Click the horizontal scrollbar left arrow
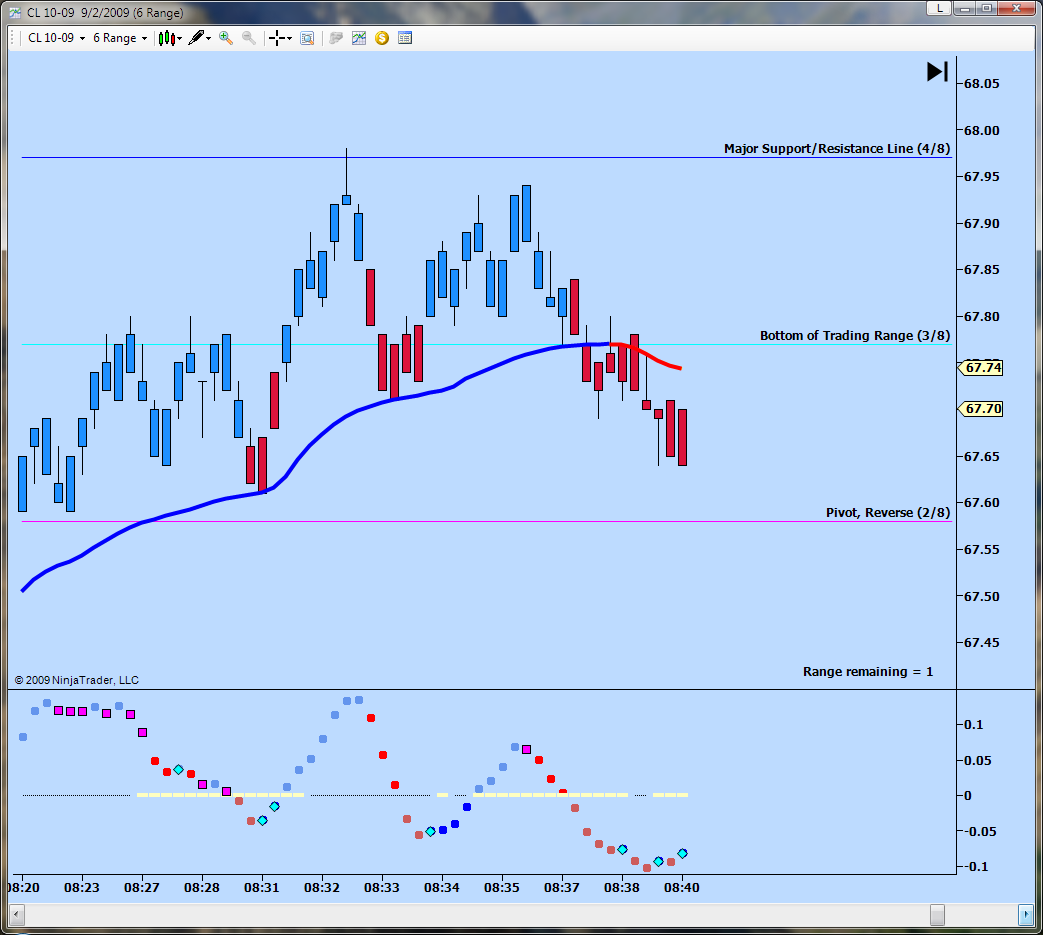The image size is (1043, 935). tap(17, 915)
